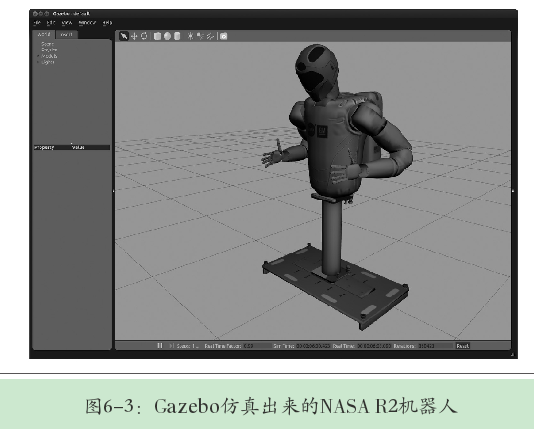Open the Window menu
The height and width of the screenshot is (429, 534).
(x=87, y=23)
